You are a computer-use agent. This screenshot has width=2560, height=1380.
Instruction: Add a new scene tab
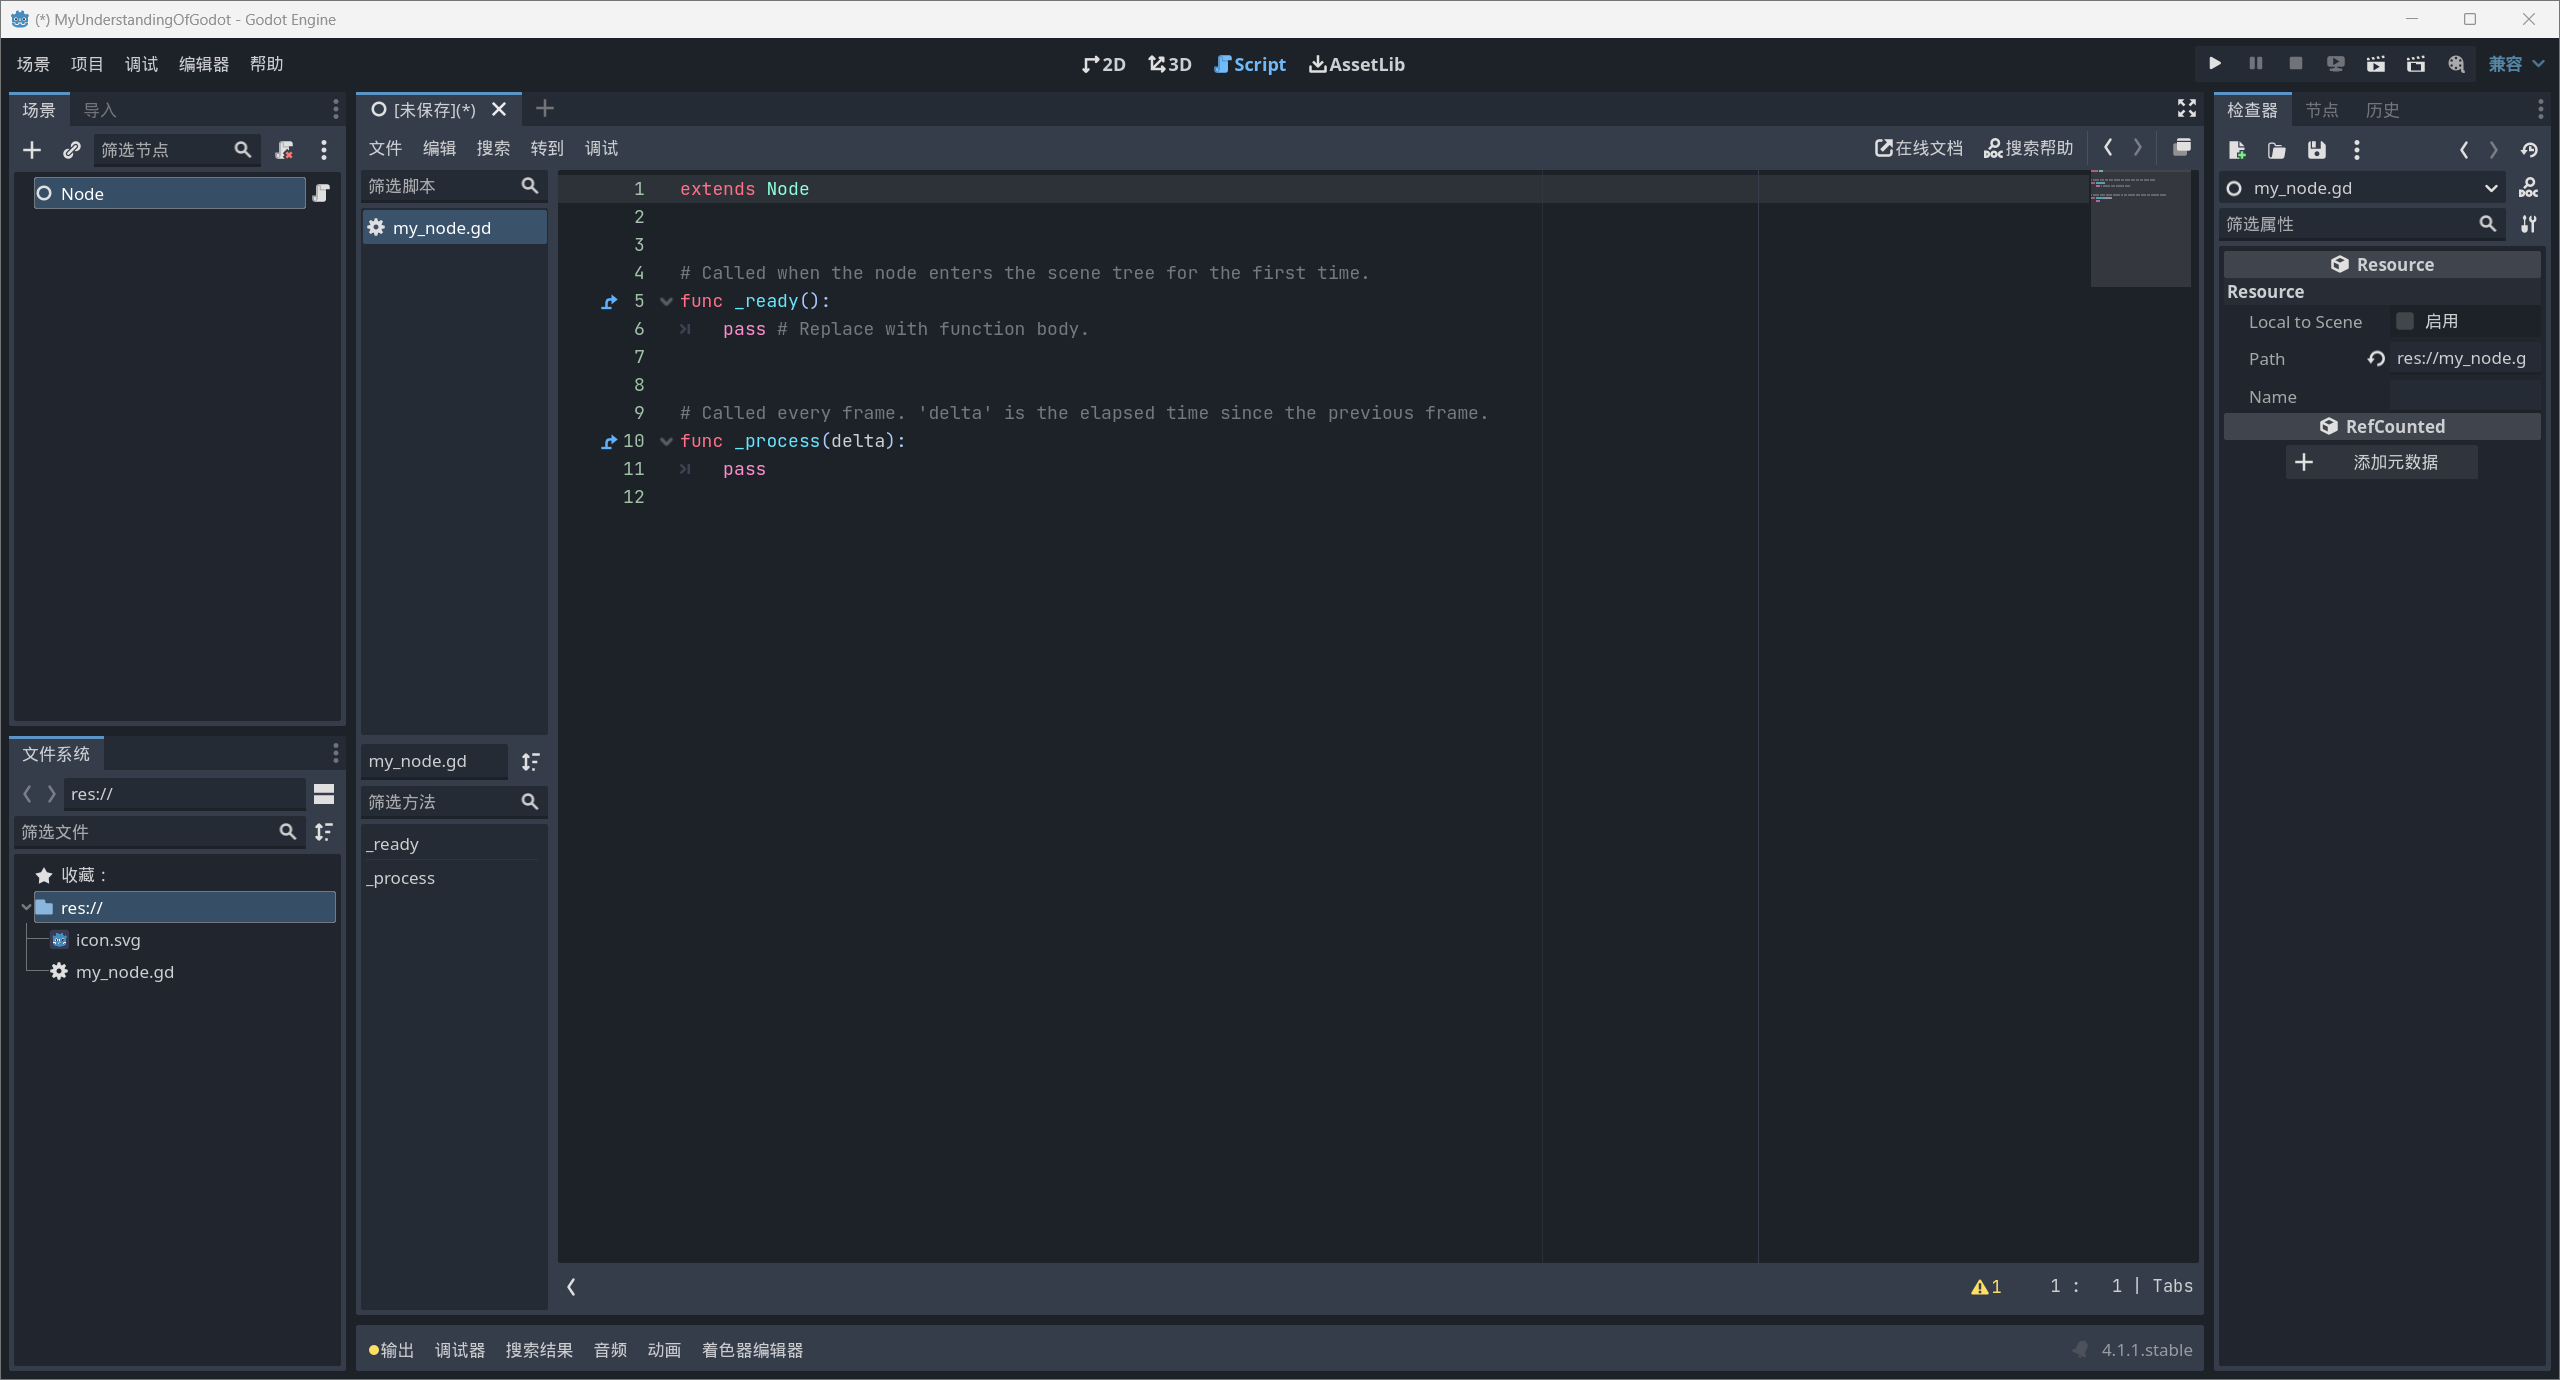click(545, 108)
